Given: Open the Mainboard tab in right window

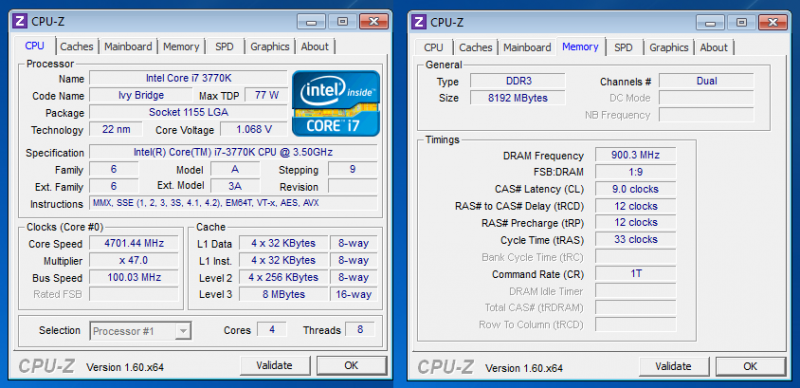Looking at the screenshot, I should click(x=527, y=47).
